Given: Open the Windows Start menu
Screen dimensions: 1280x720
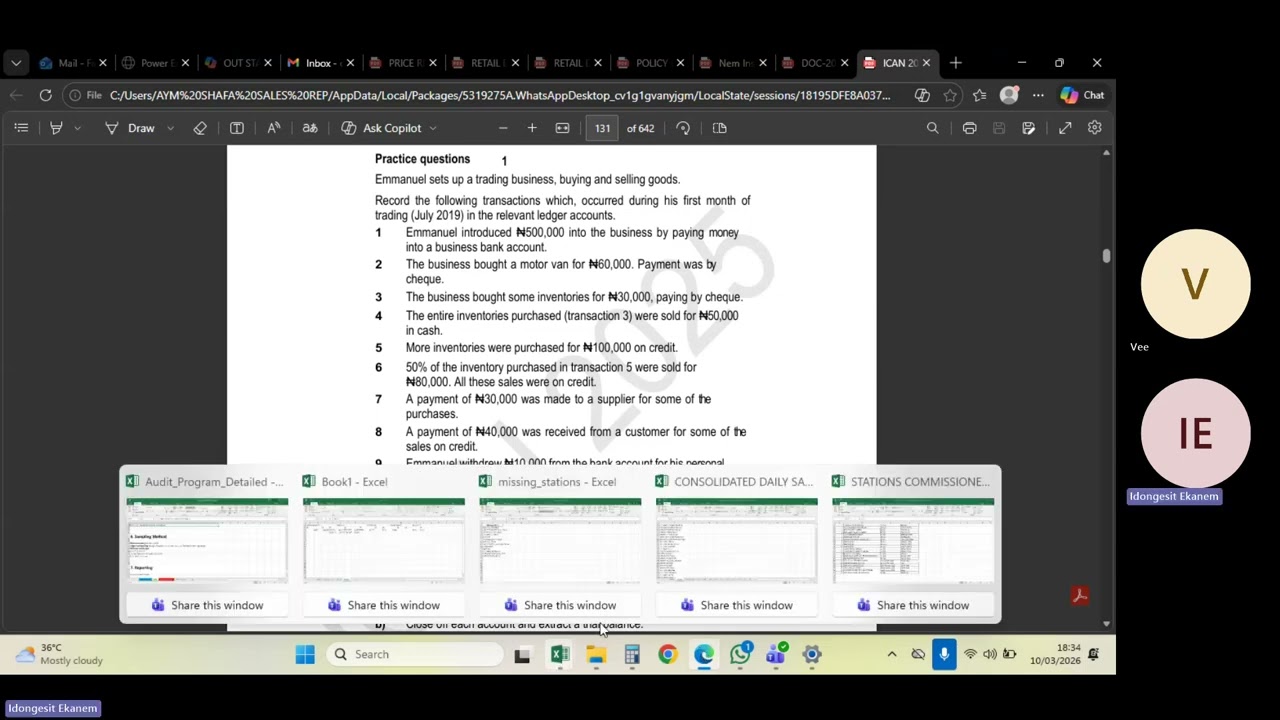Looking at the screenshot, I should pyautogui.click(x=305, y=655).
